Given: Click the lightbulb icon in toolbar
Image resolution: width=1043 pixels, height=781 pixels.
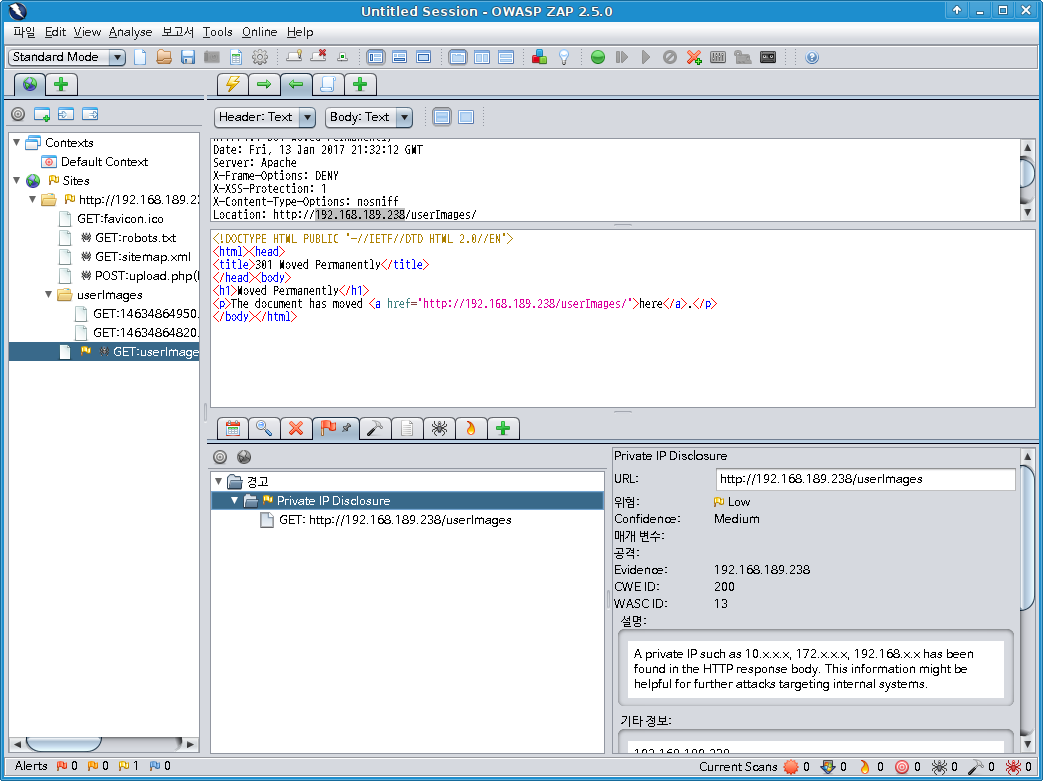Looking at the screenshot, I should [x=563, y=57].
